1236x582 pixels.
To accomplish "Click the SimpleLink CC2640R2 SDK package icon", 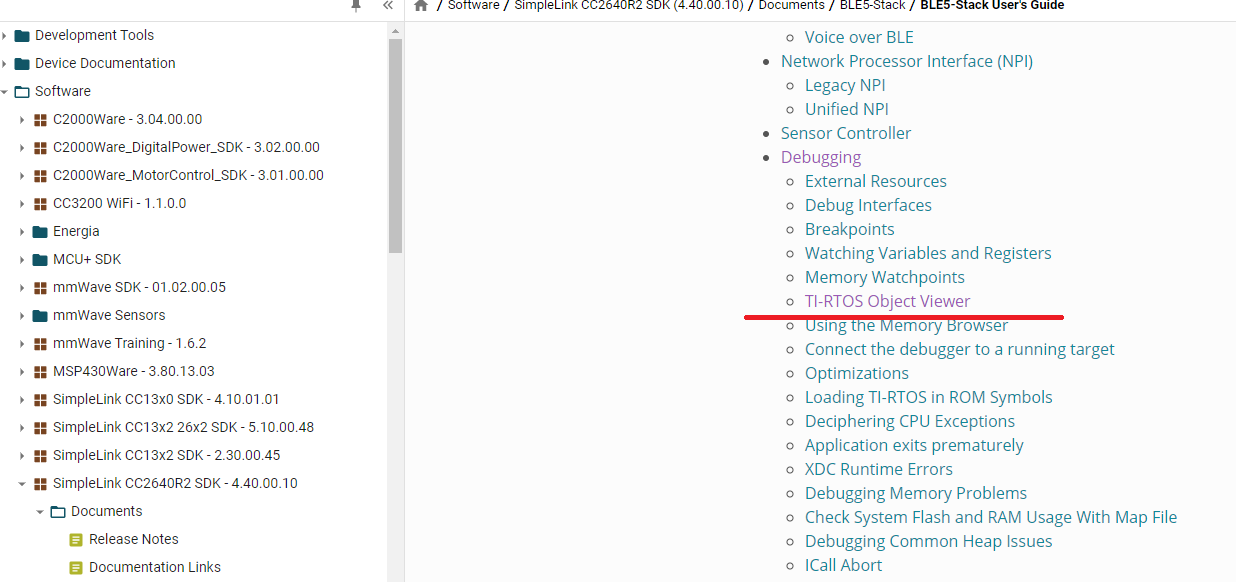I will [x=40, y=483].
